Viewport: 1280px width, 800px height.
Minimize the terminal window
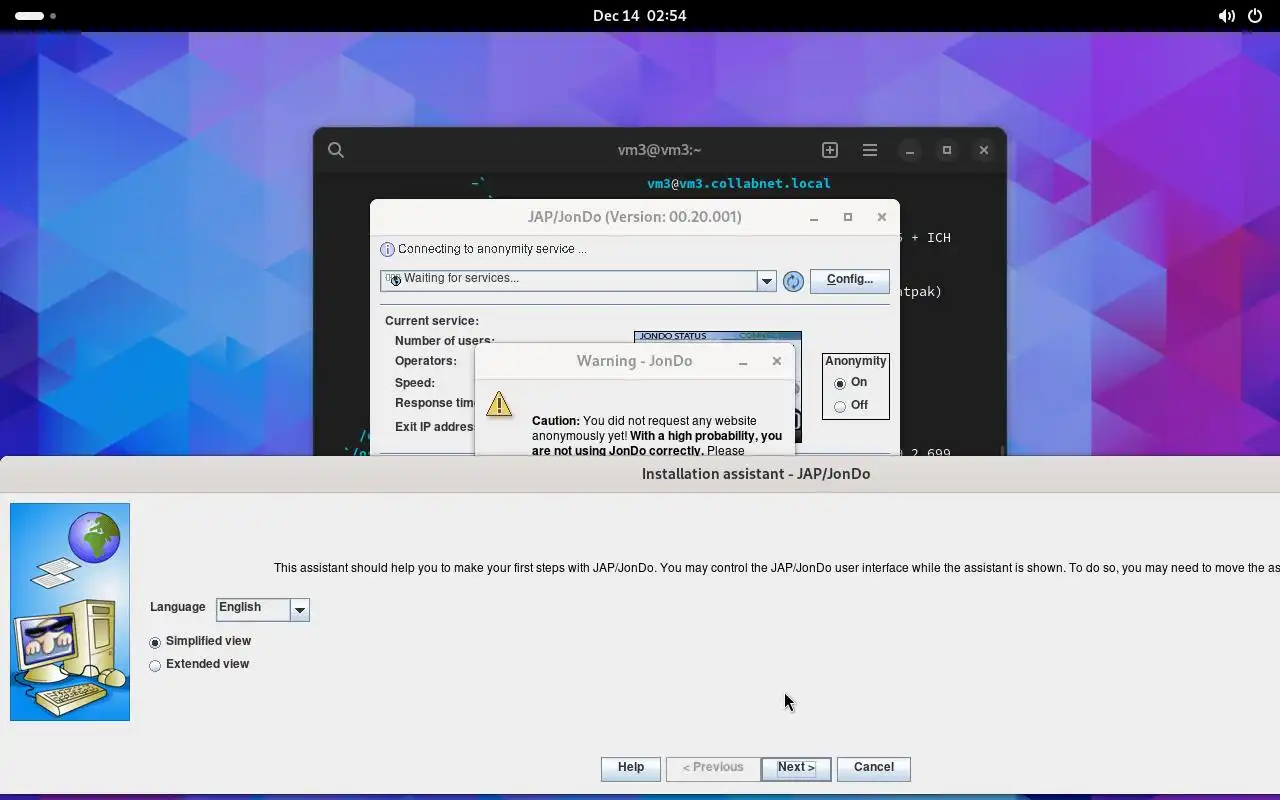[910, 150]
